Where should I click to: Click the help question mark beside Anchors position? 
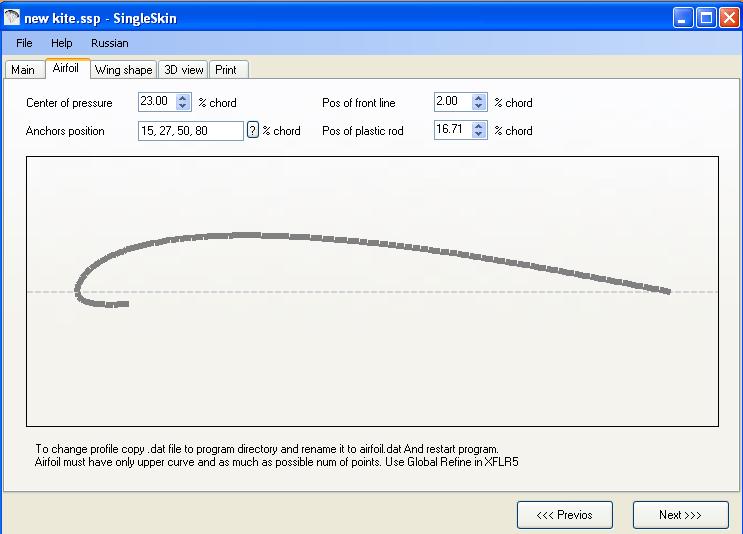(253, 131)
